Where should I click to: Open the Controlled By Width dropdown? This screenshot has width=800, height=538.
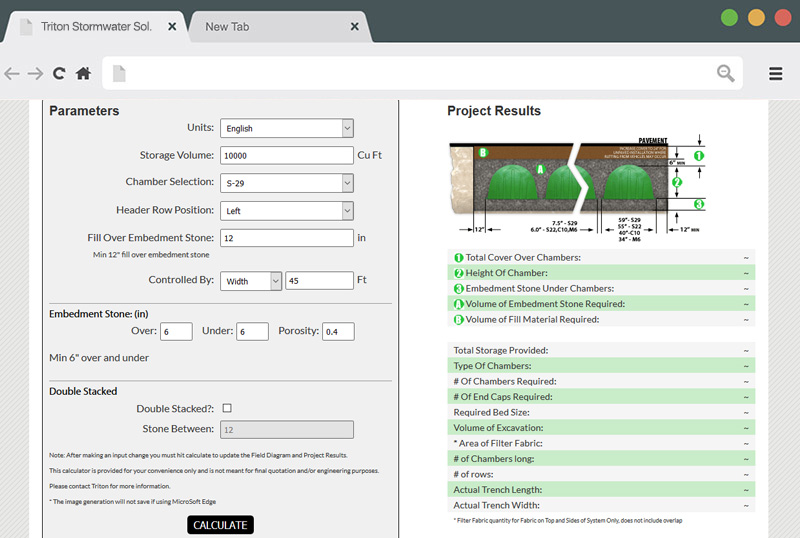(x=251, y=281)
